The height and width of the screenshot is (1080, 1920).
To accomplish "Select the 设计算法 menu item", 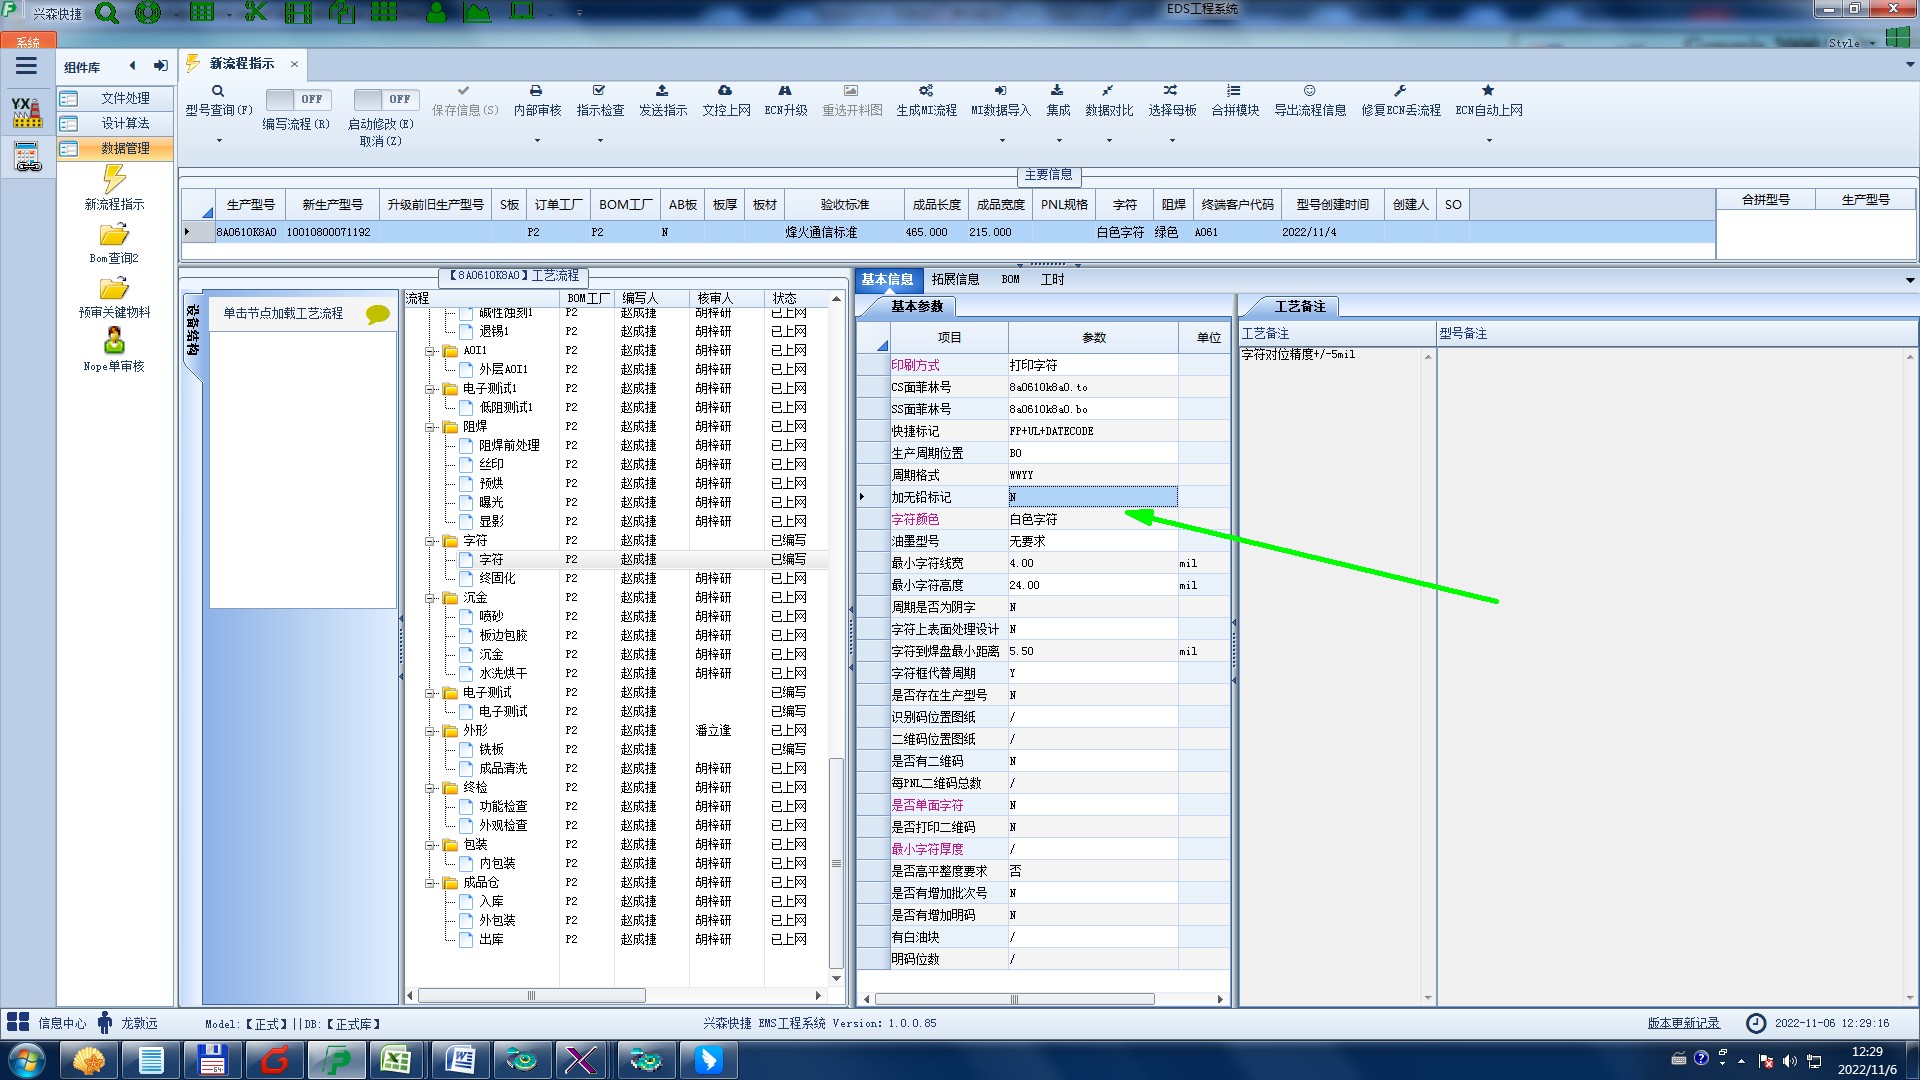I will coord(115,123).
